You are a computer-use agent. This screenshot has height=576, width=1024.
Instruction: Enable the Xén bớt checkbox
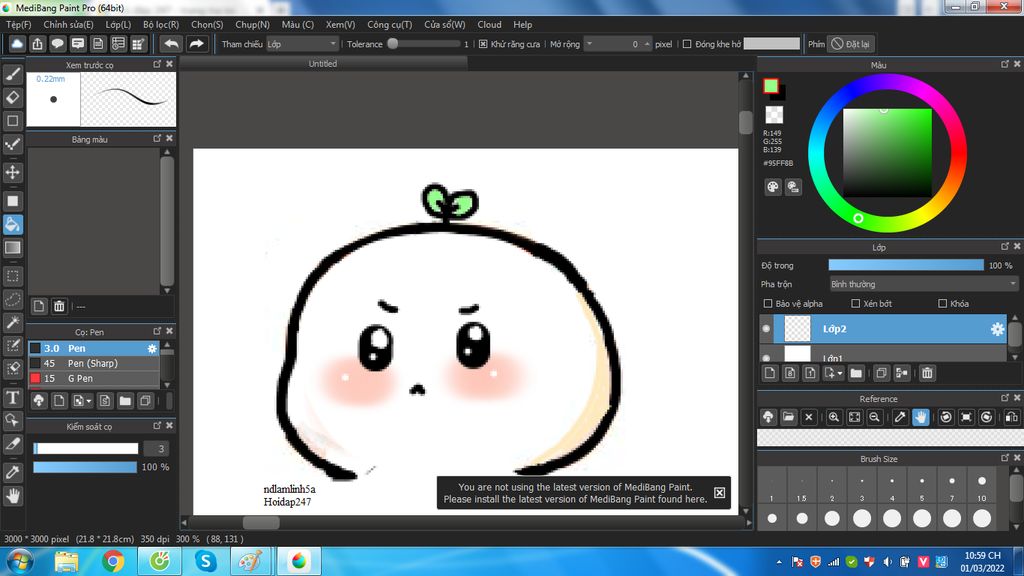[x=856, y=304]
